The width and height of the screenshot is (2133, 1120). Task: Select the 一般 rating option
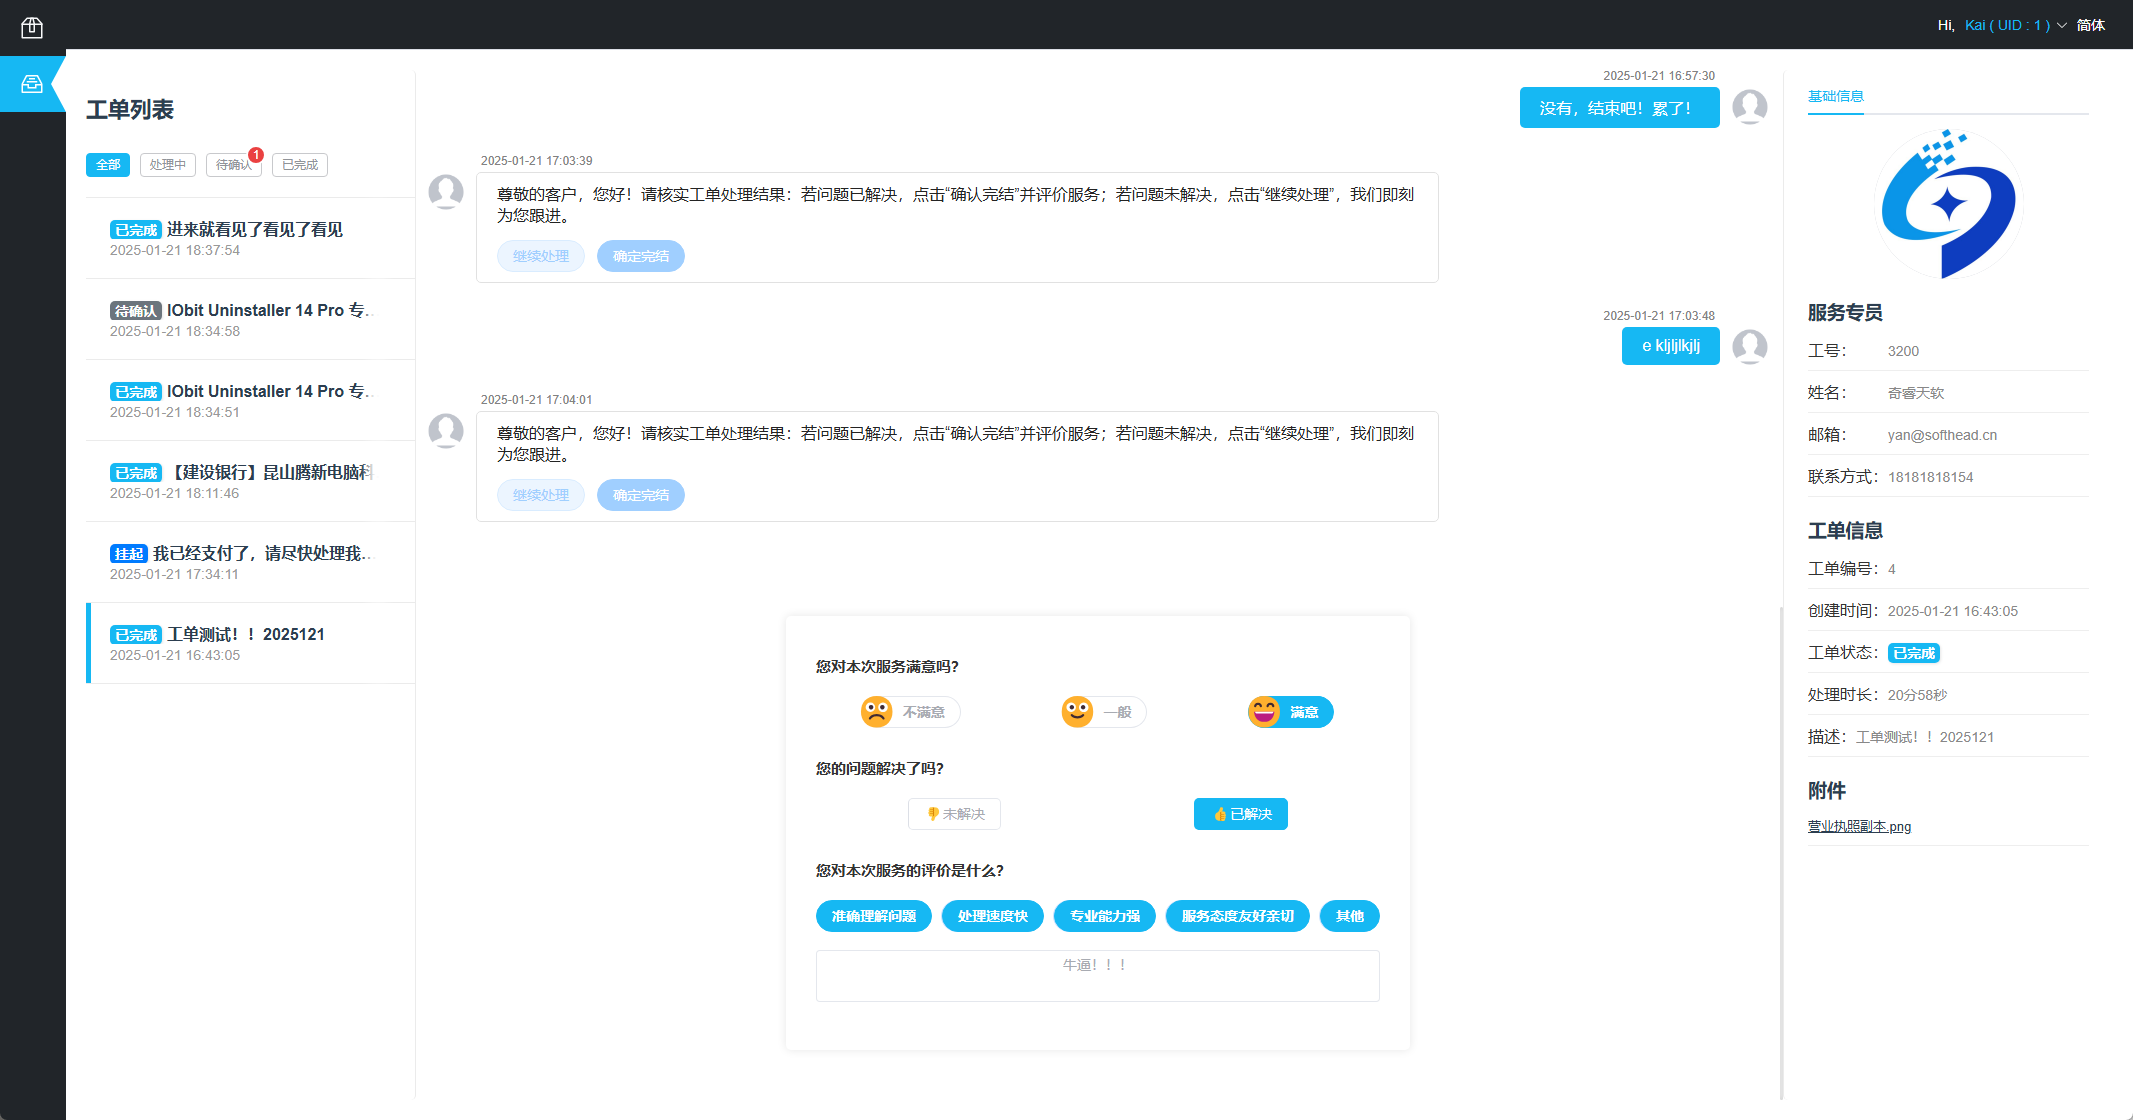point(1101,711)
